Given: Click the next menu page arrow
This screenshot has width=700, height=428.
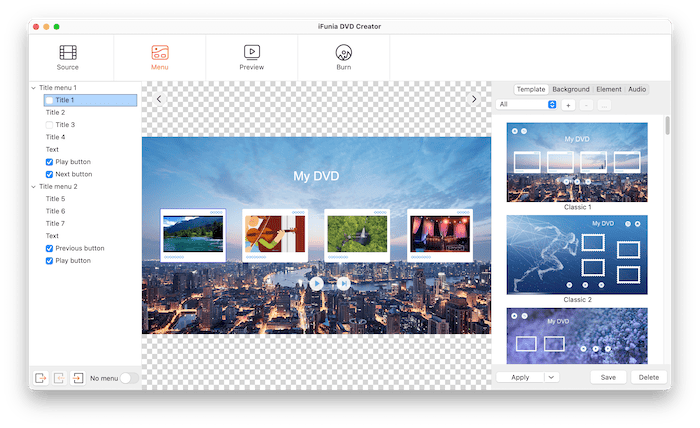Looking at the screenshot, I should click(x=474, y=99).
